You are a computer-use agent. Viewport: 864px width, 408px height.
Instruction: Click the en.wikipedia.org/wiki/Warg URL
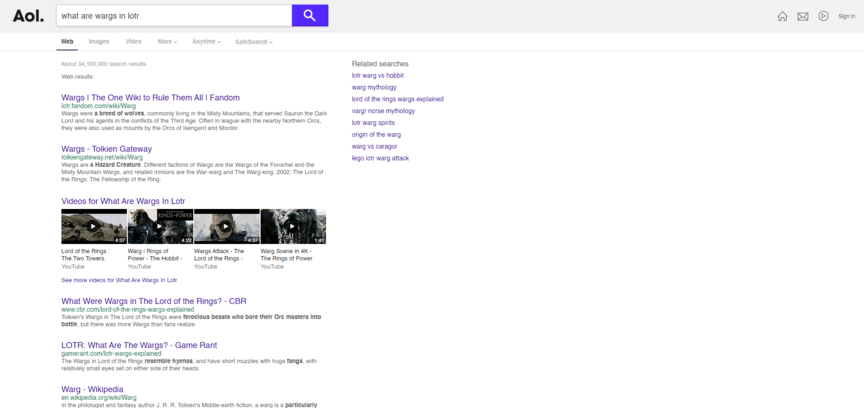(x=99, y=398)
